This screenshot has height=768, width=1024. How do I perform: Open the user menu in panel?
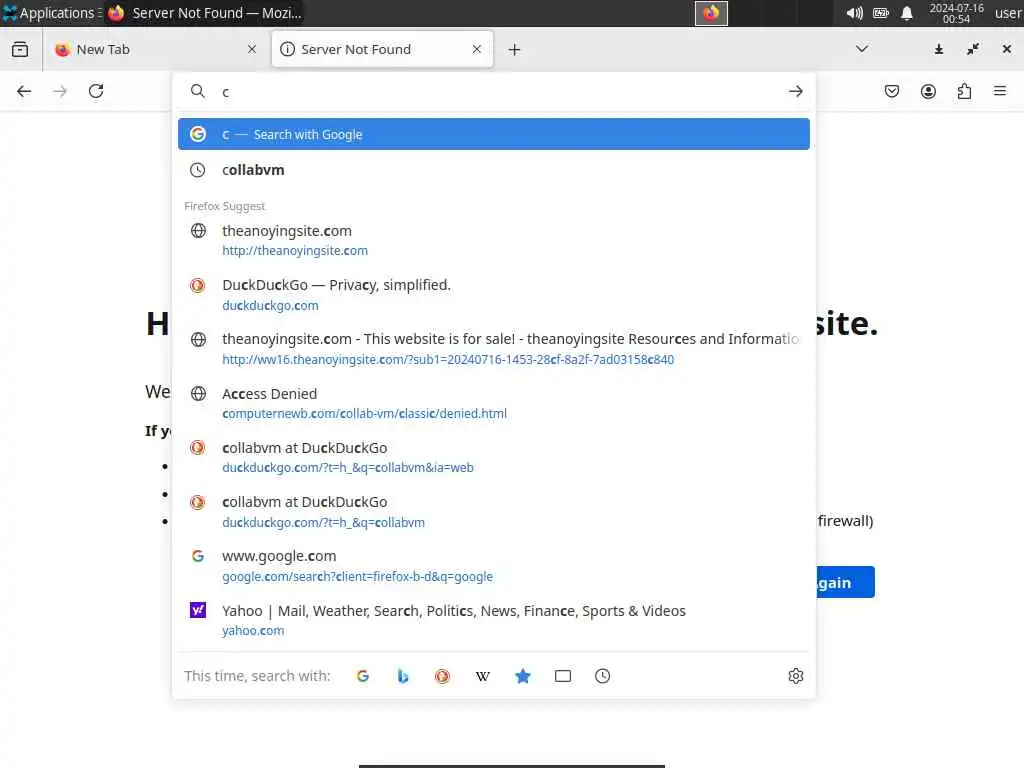pyautogui.click(x=1008, y=13)
